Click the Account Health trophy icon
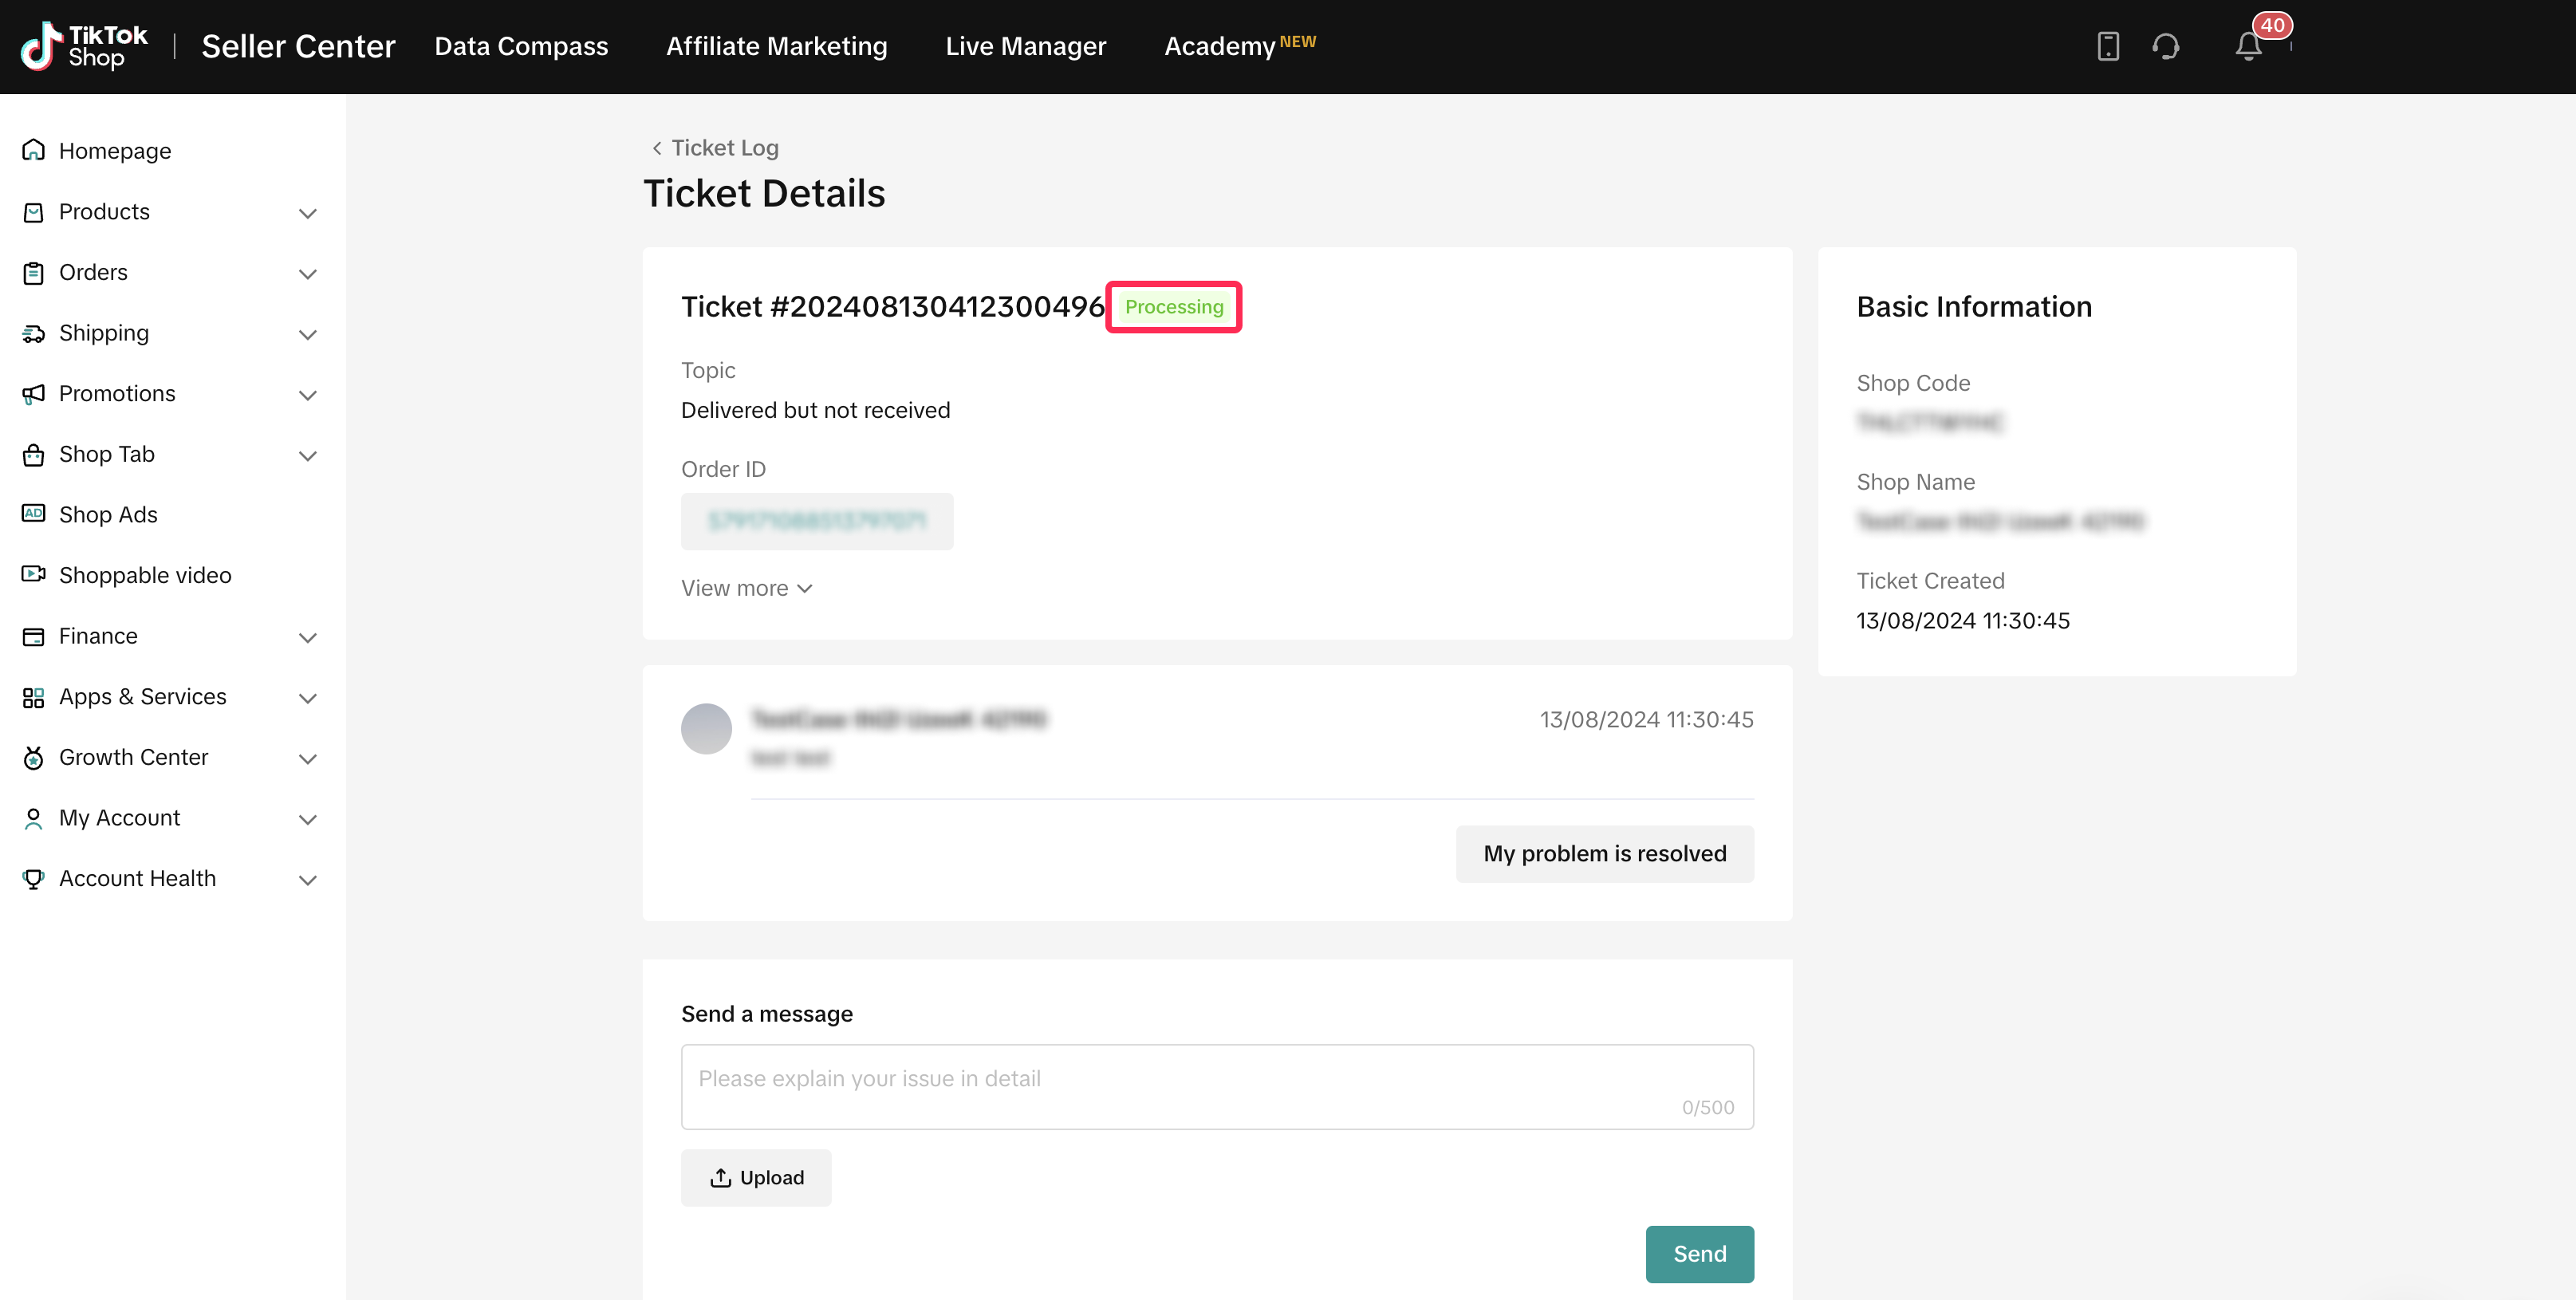 tap(33, 878)
